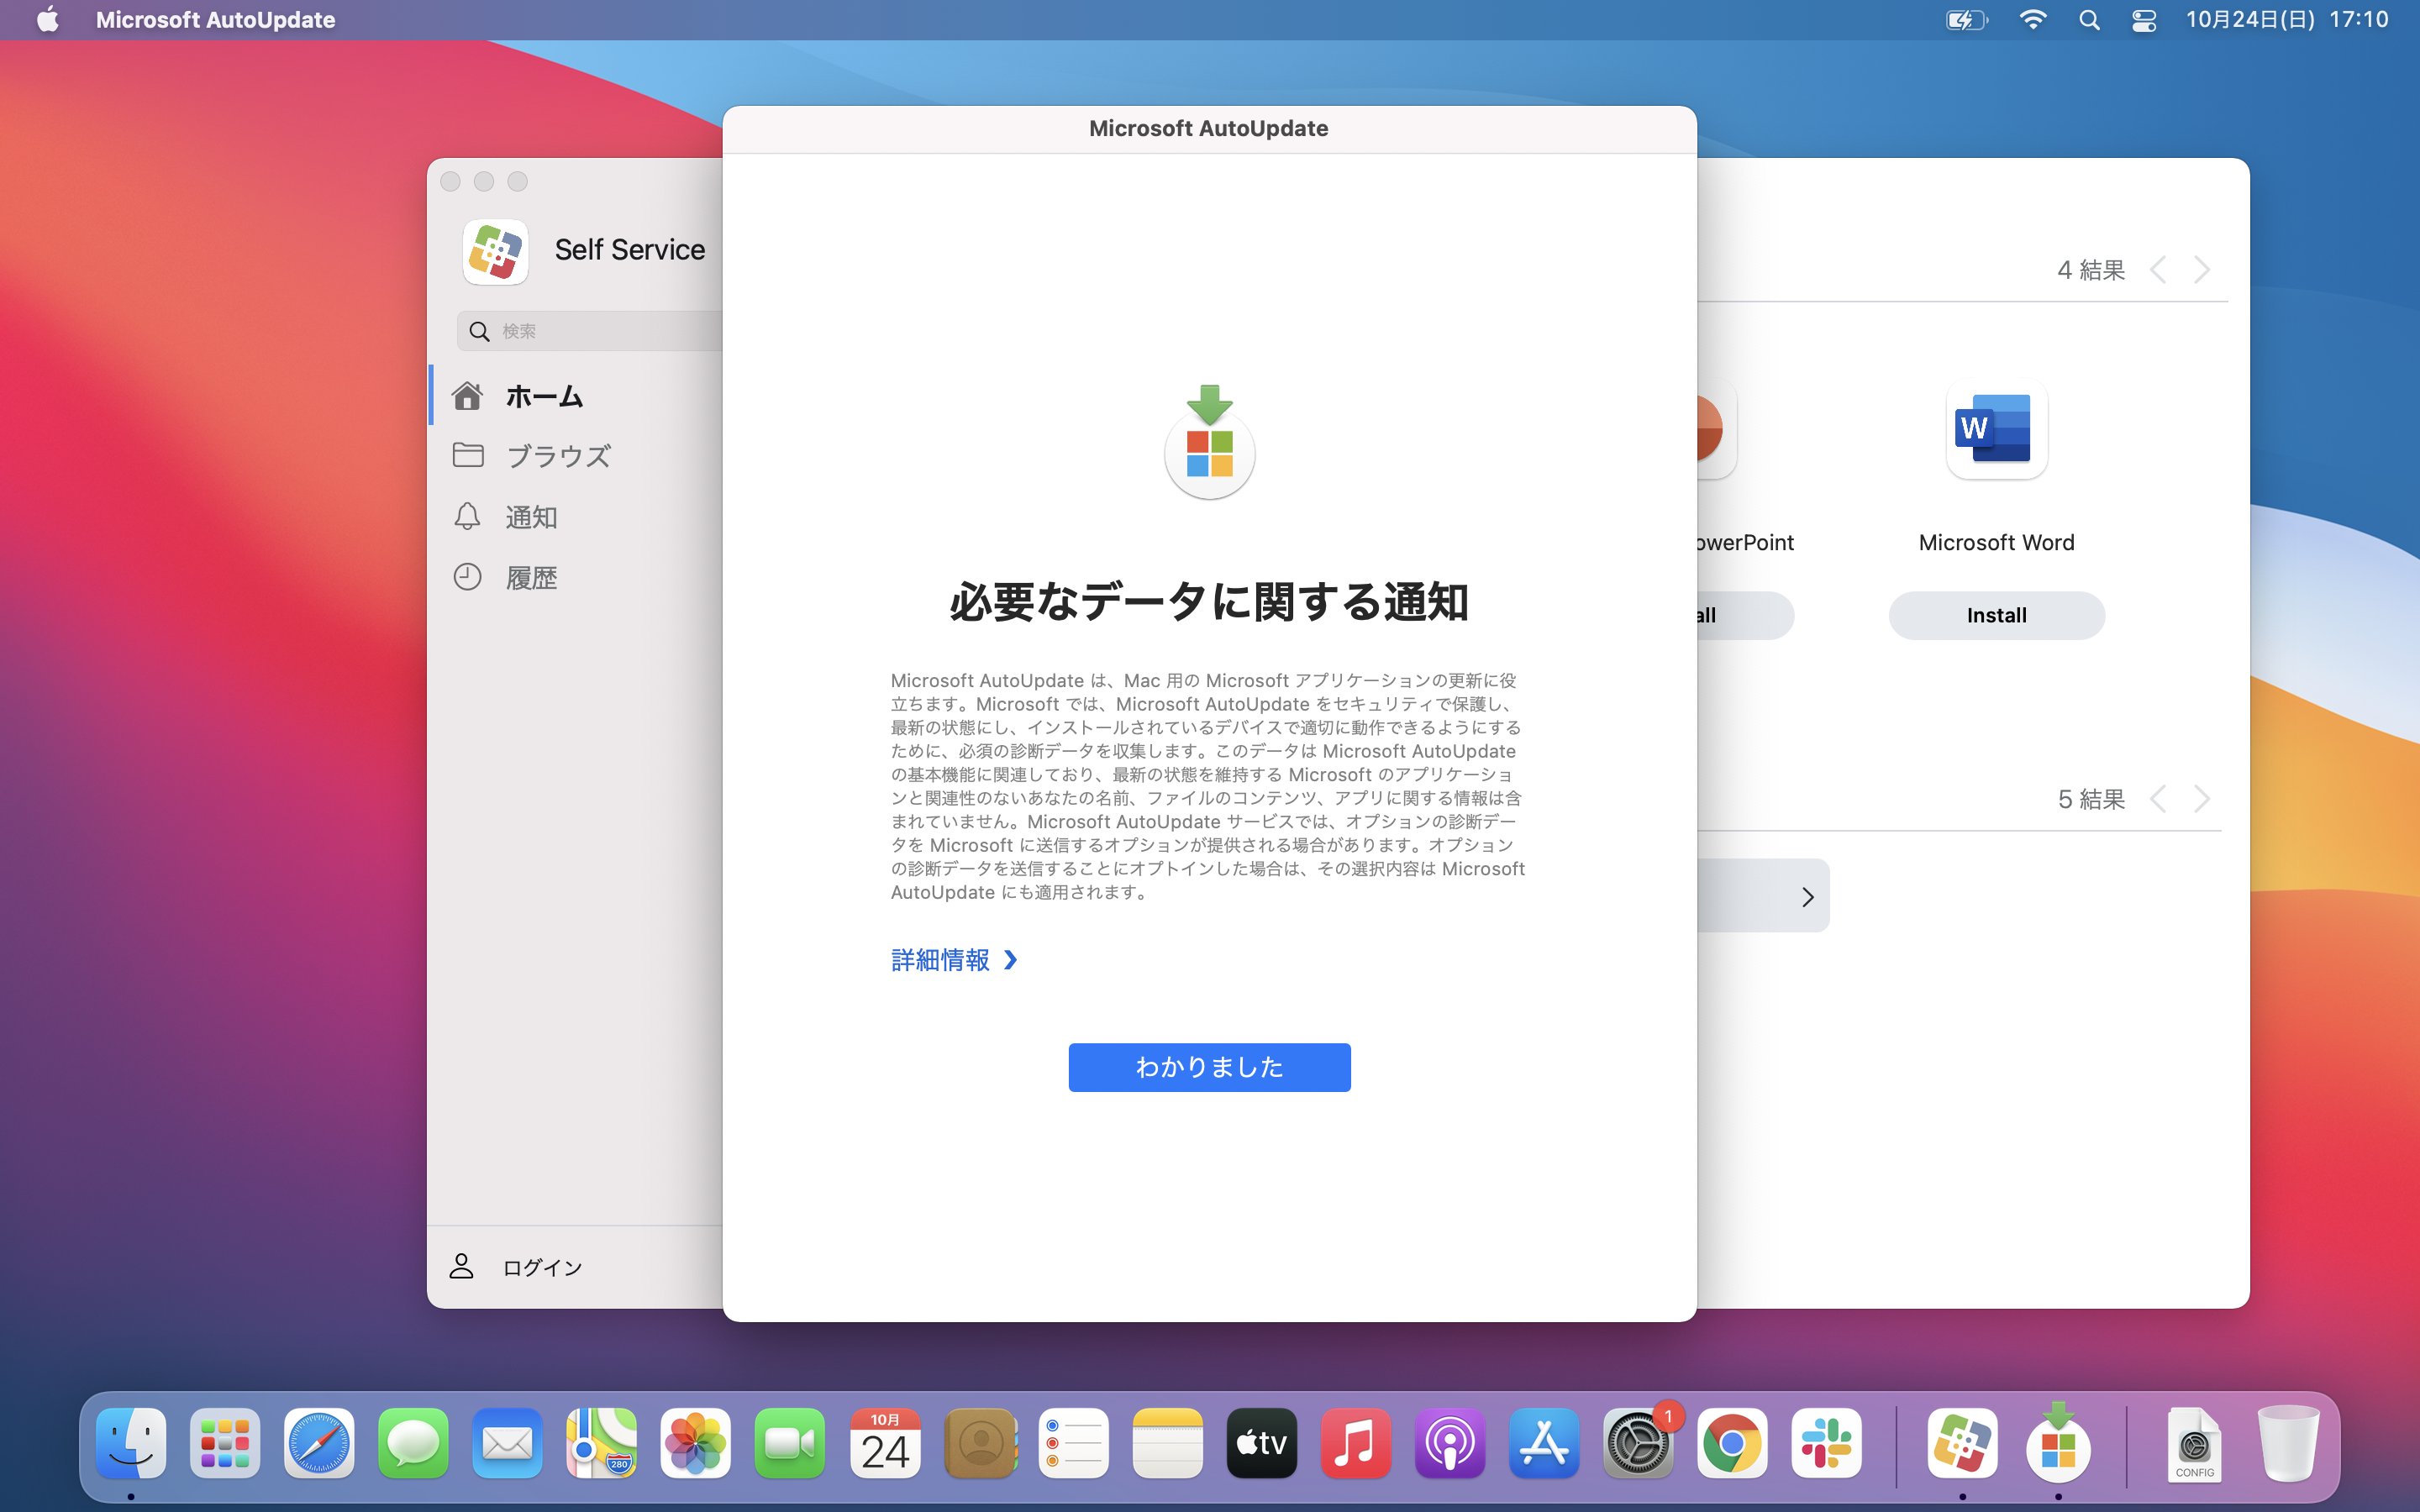This screenshot has height=1512, width=2420.
Task: Go to previous page of the 5 結果 section
Action: point(2159,799)
